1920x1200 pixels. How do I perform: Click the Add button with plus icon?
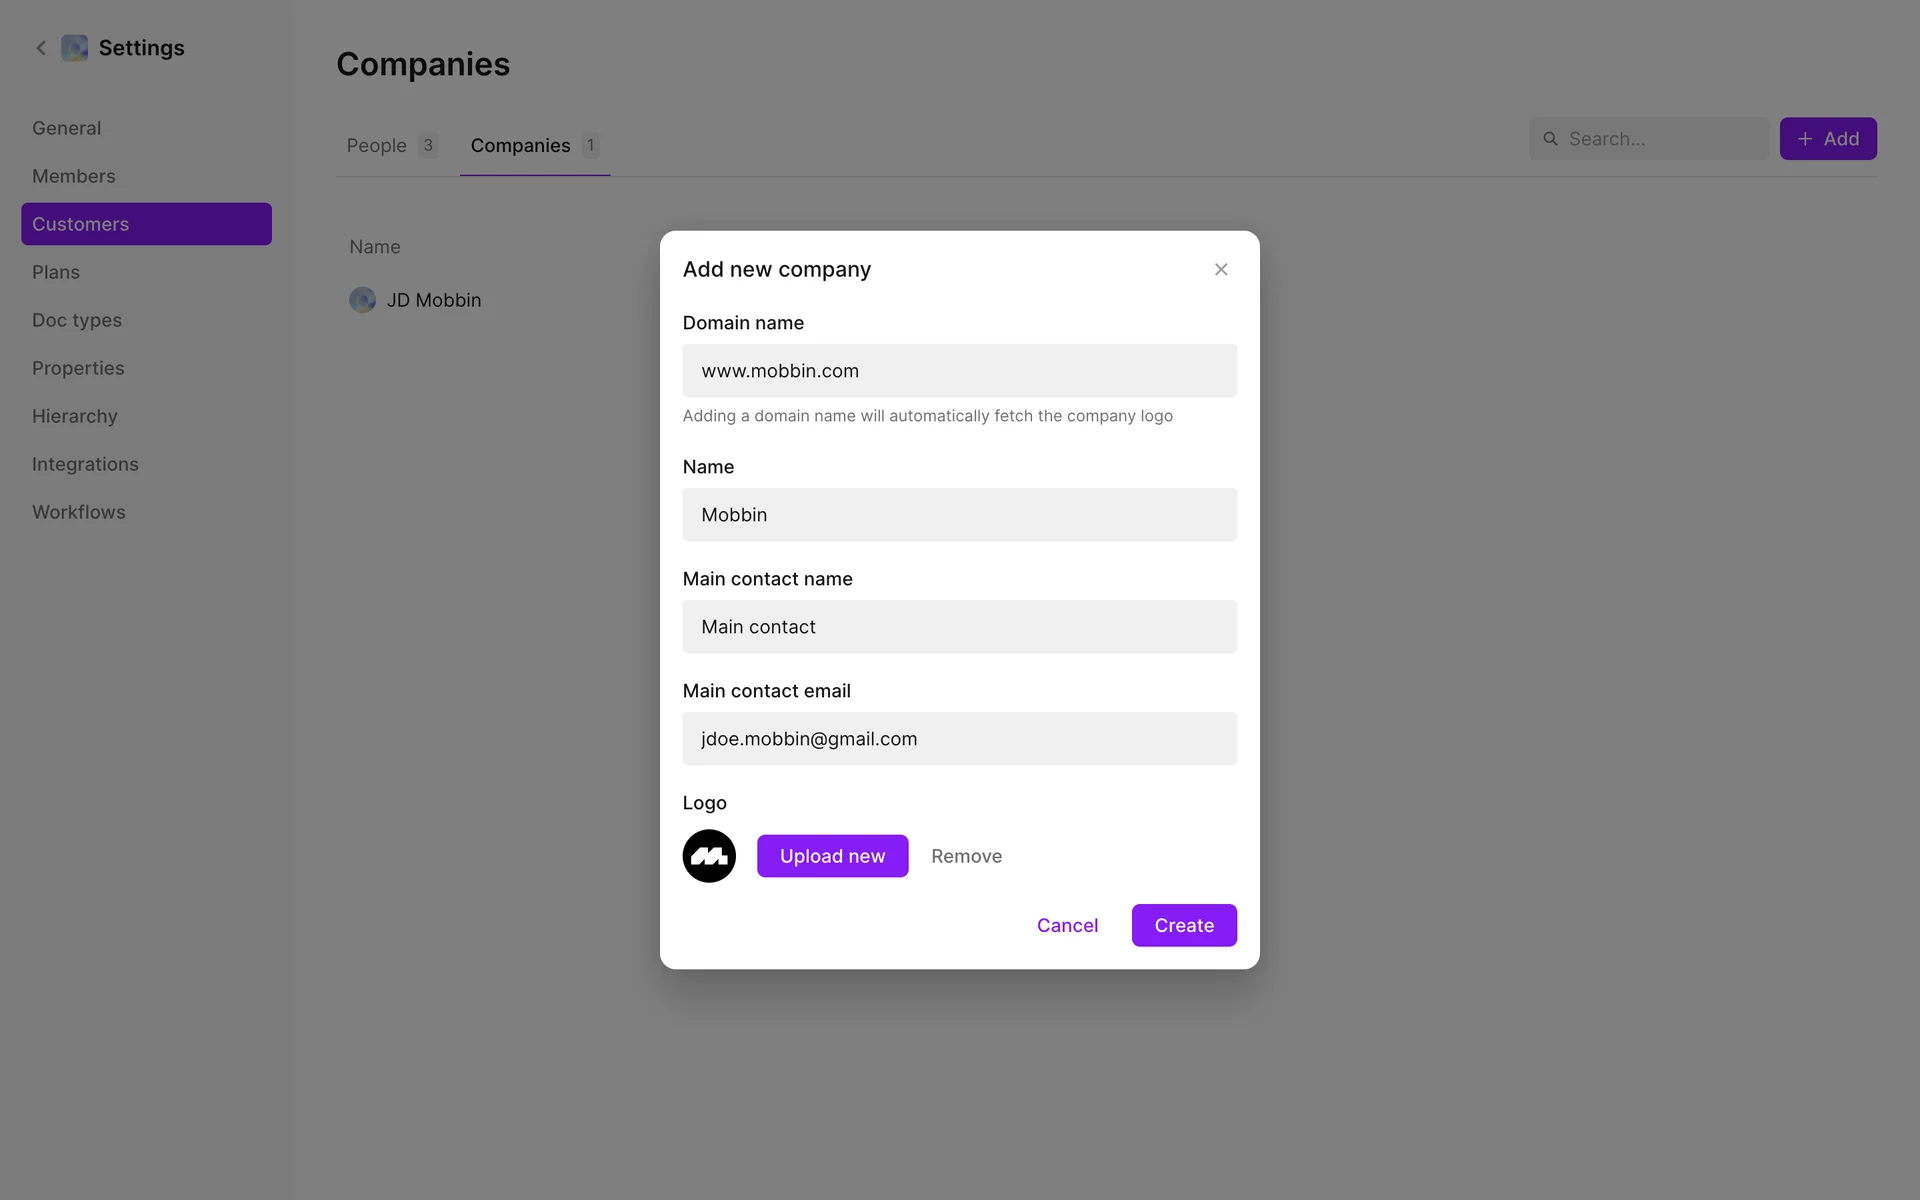[x=1827, y=139]
